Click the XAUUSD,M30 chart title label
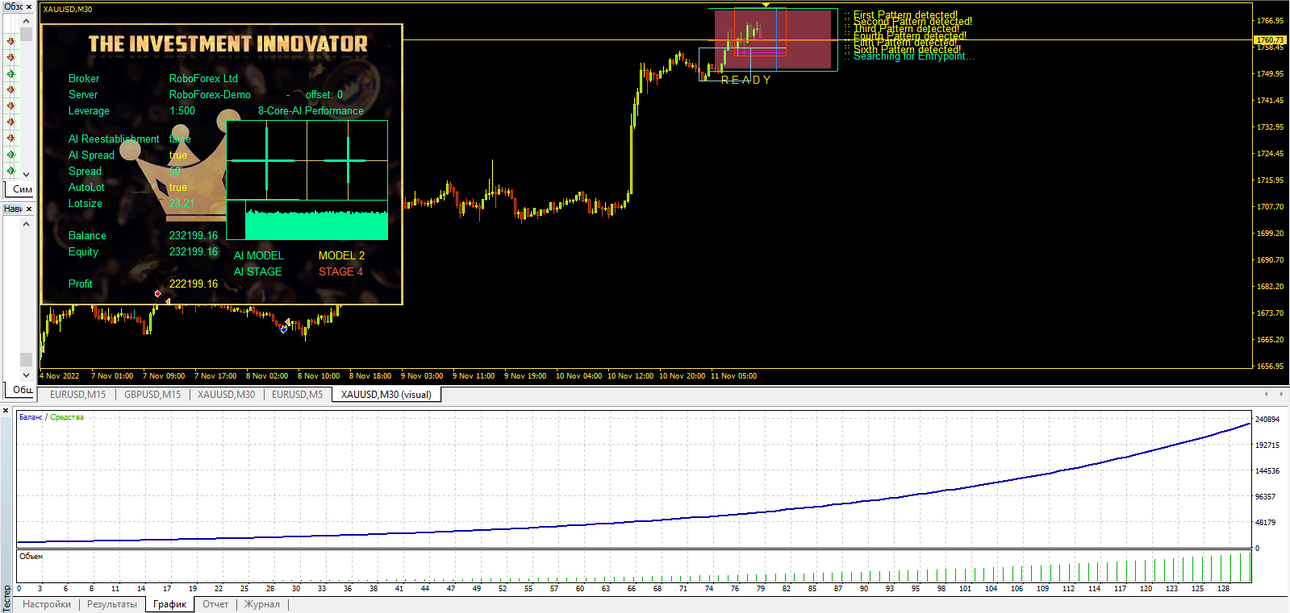The width and height of the screenshot is (1290, 613). coord(66,9)
